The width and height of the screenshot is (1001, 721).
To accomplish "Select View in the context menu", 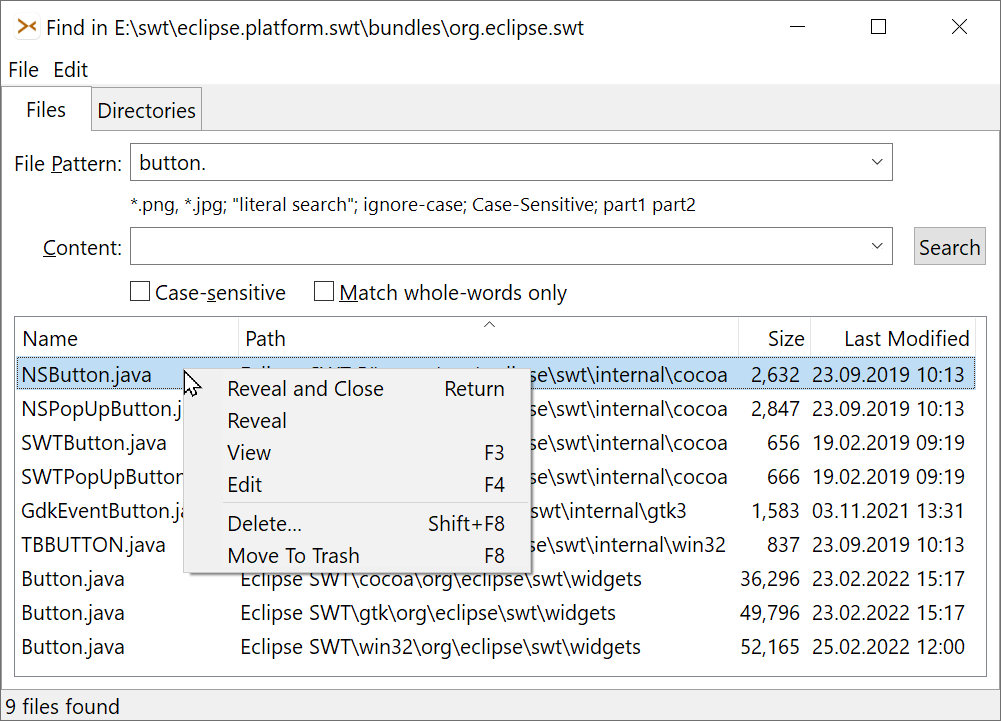I will 248,453.
